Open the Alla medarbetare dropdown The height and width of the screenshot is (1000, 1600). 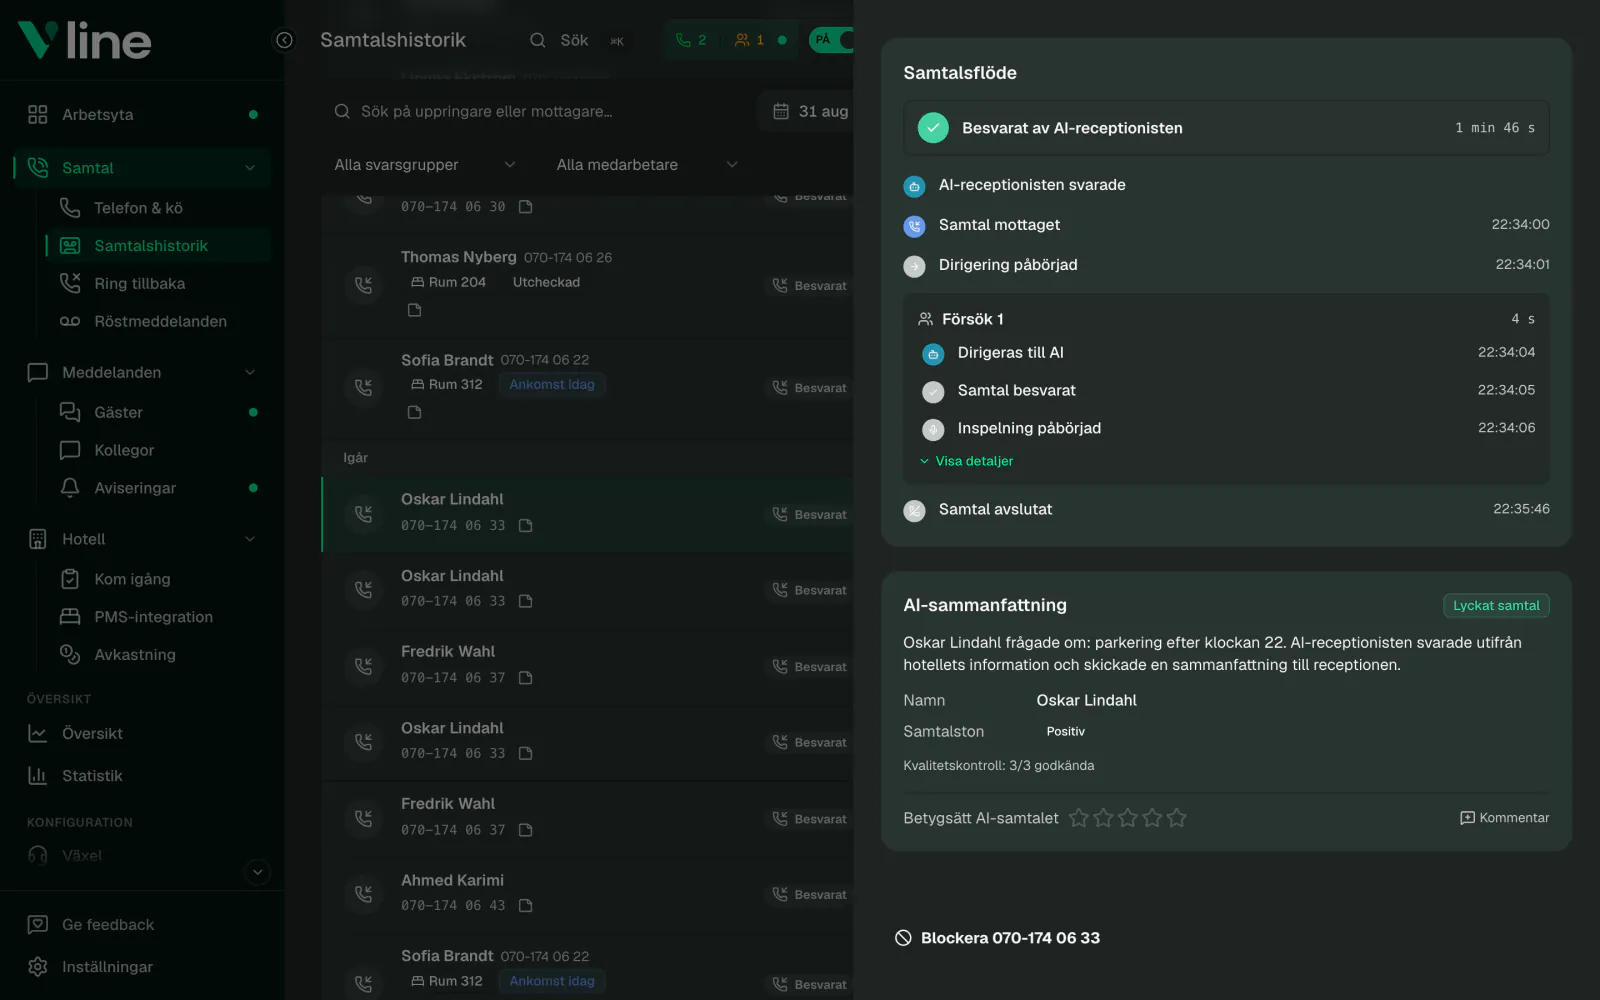pyautogui.click(x=647, y=165)
